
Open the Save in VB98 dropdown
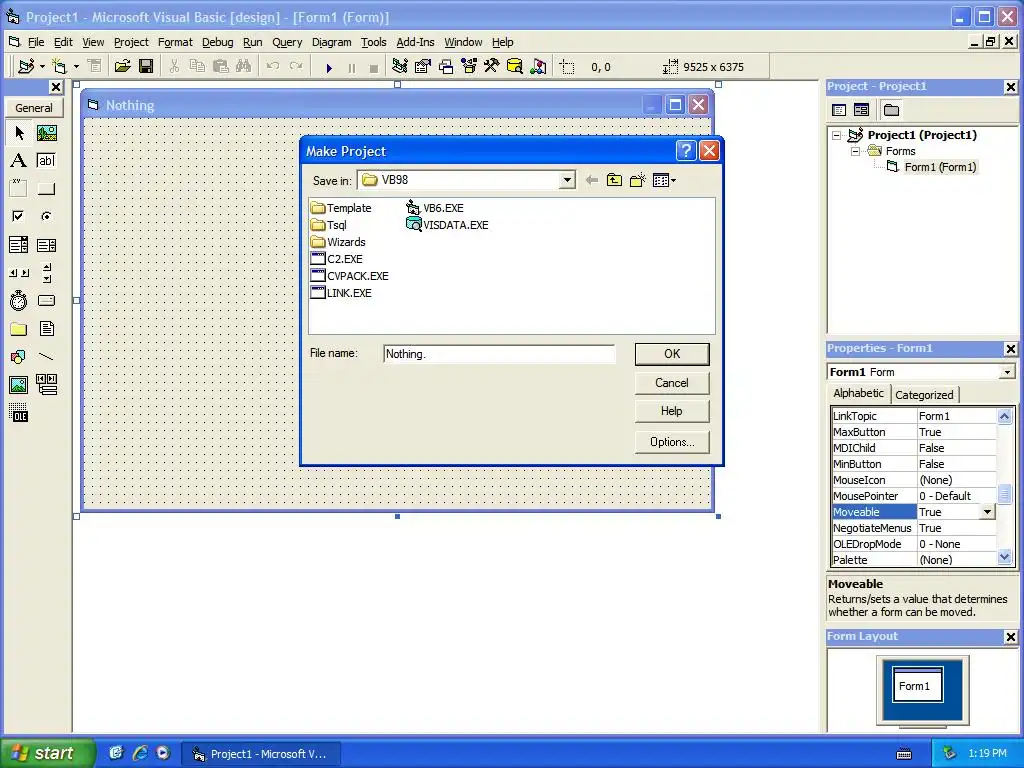[568, 180]
